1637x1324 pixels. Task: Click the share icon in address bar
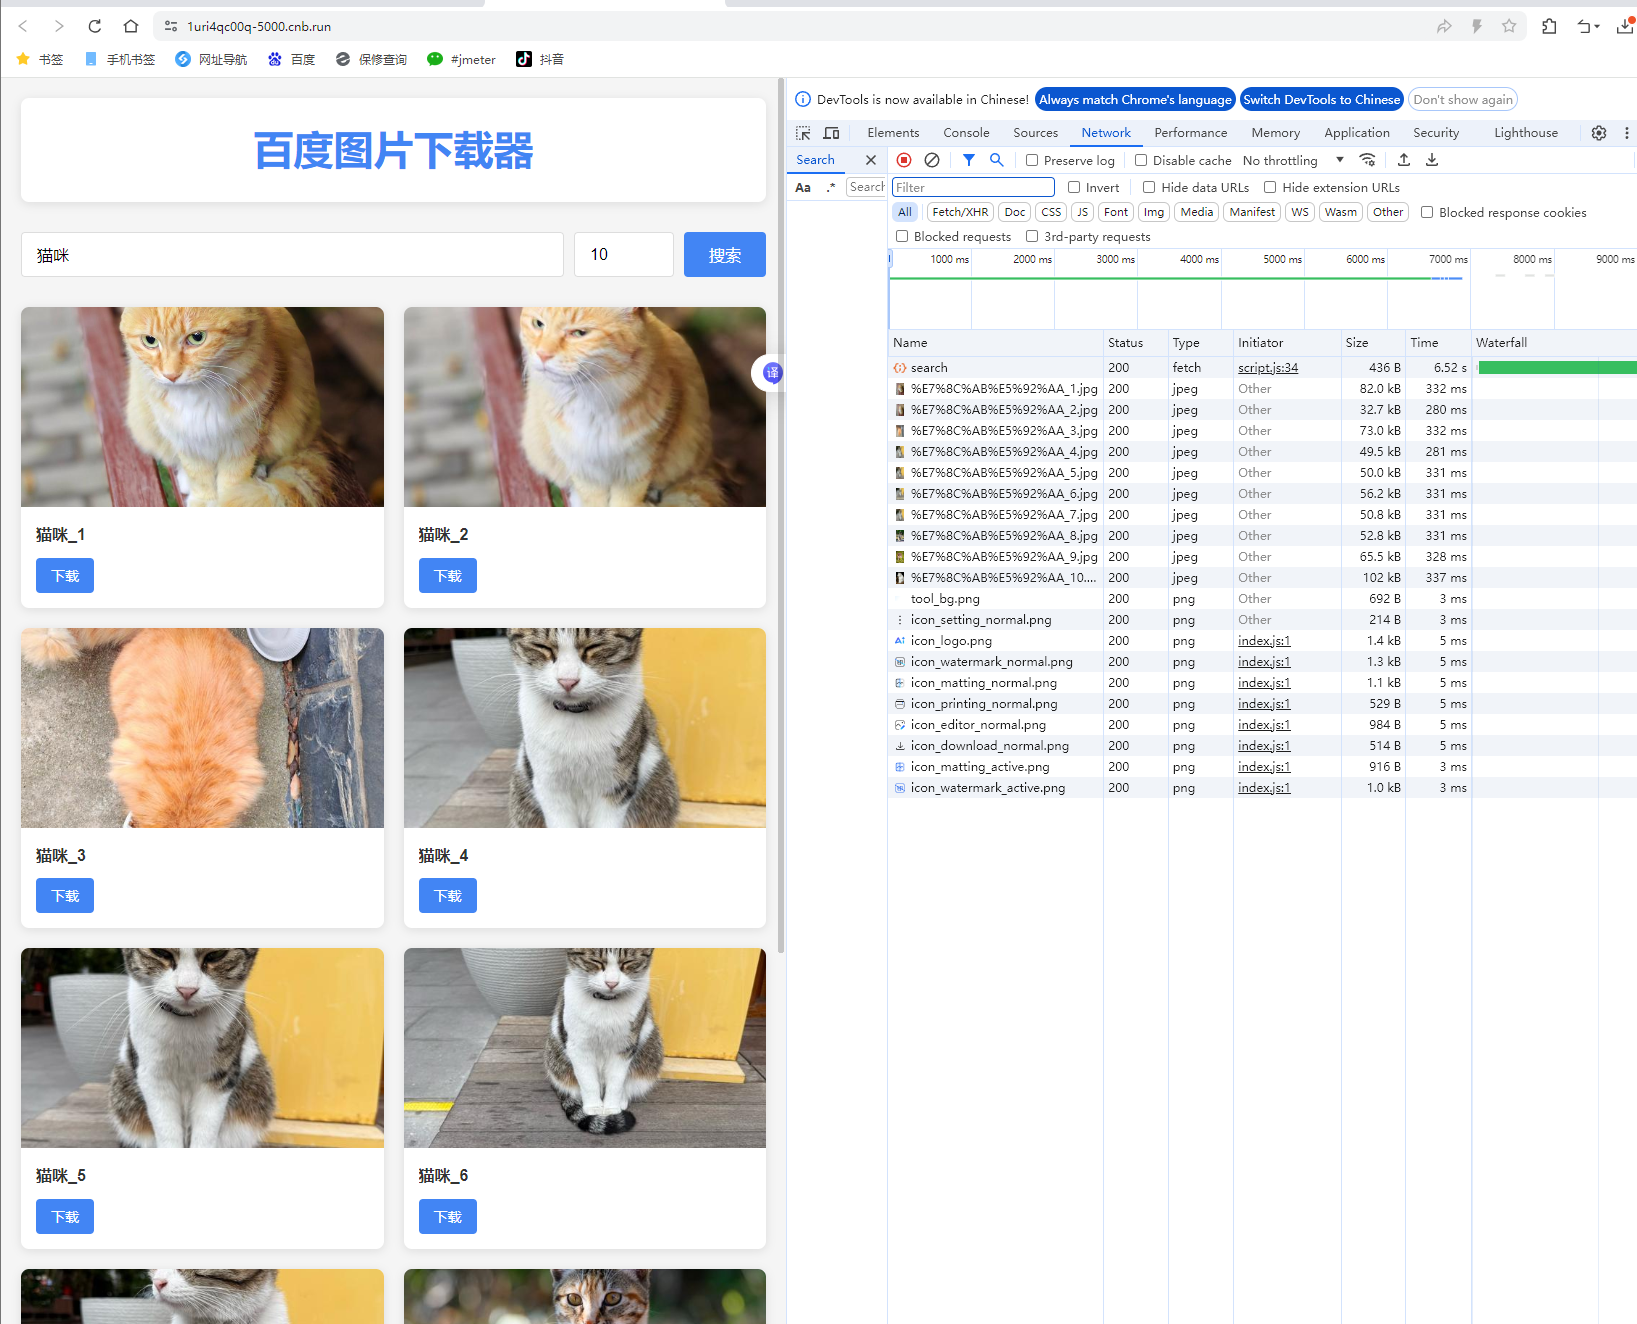point(1444,26)
